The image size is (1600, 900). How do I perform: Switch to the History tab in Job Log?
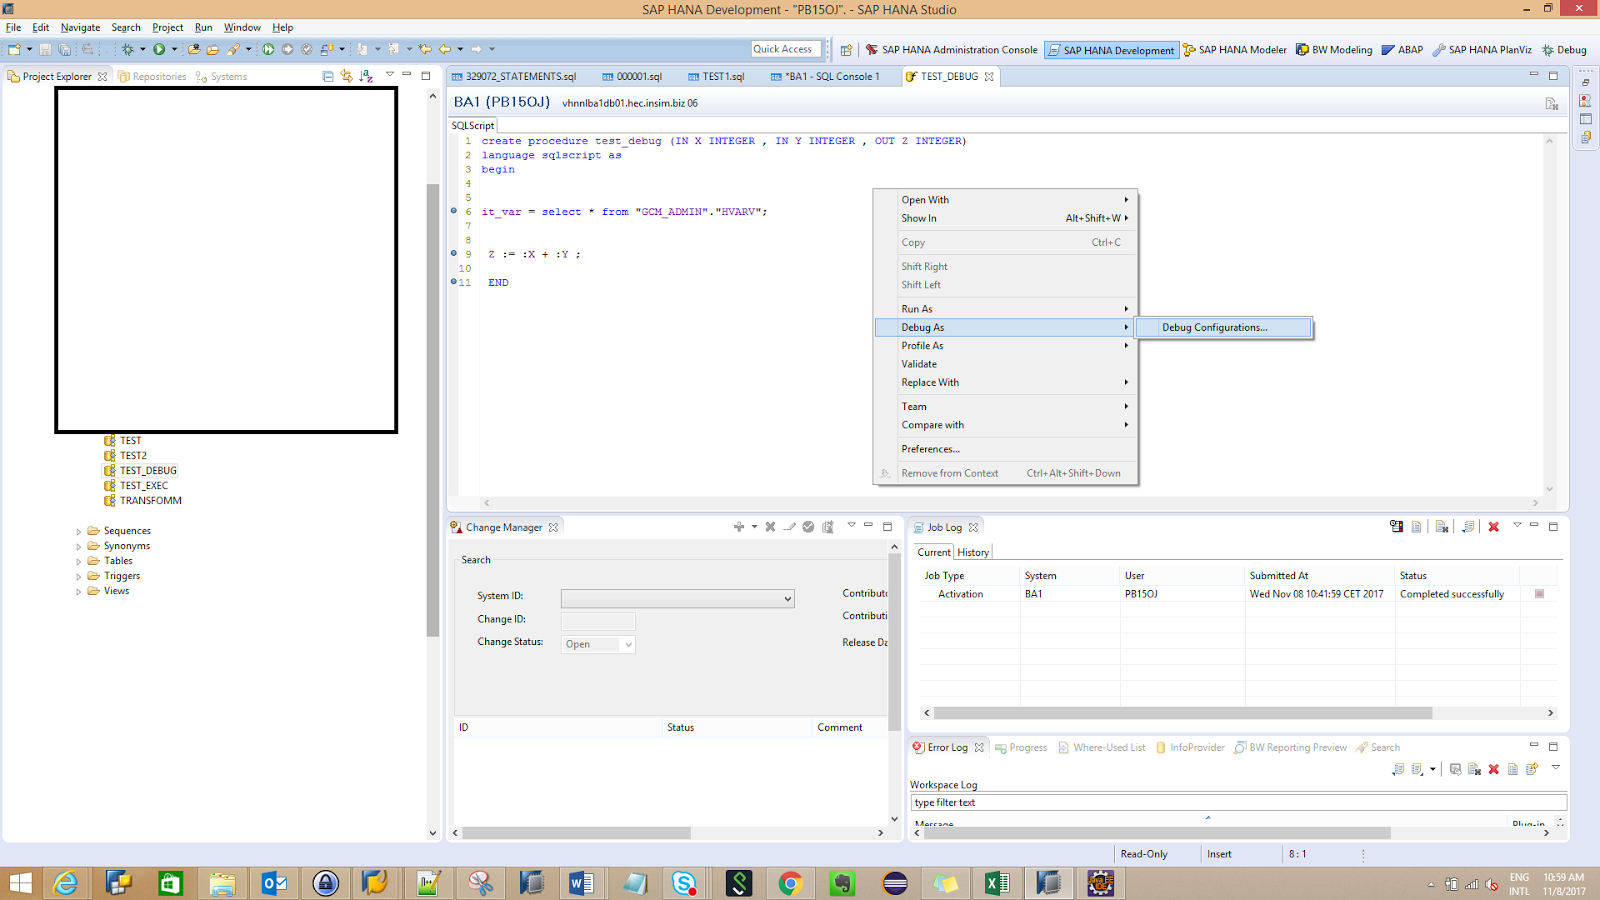(x=971, y=551)
